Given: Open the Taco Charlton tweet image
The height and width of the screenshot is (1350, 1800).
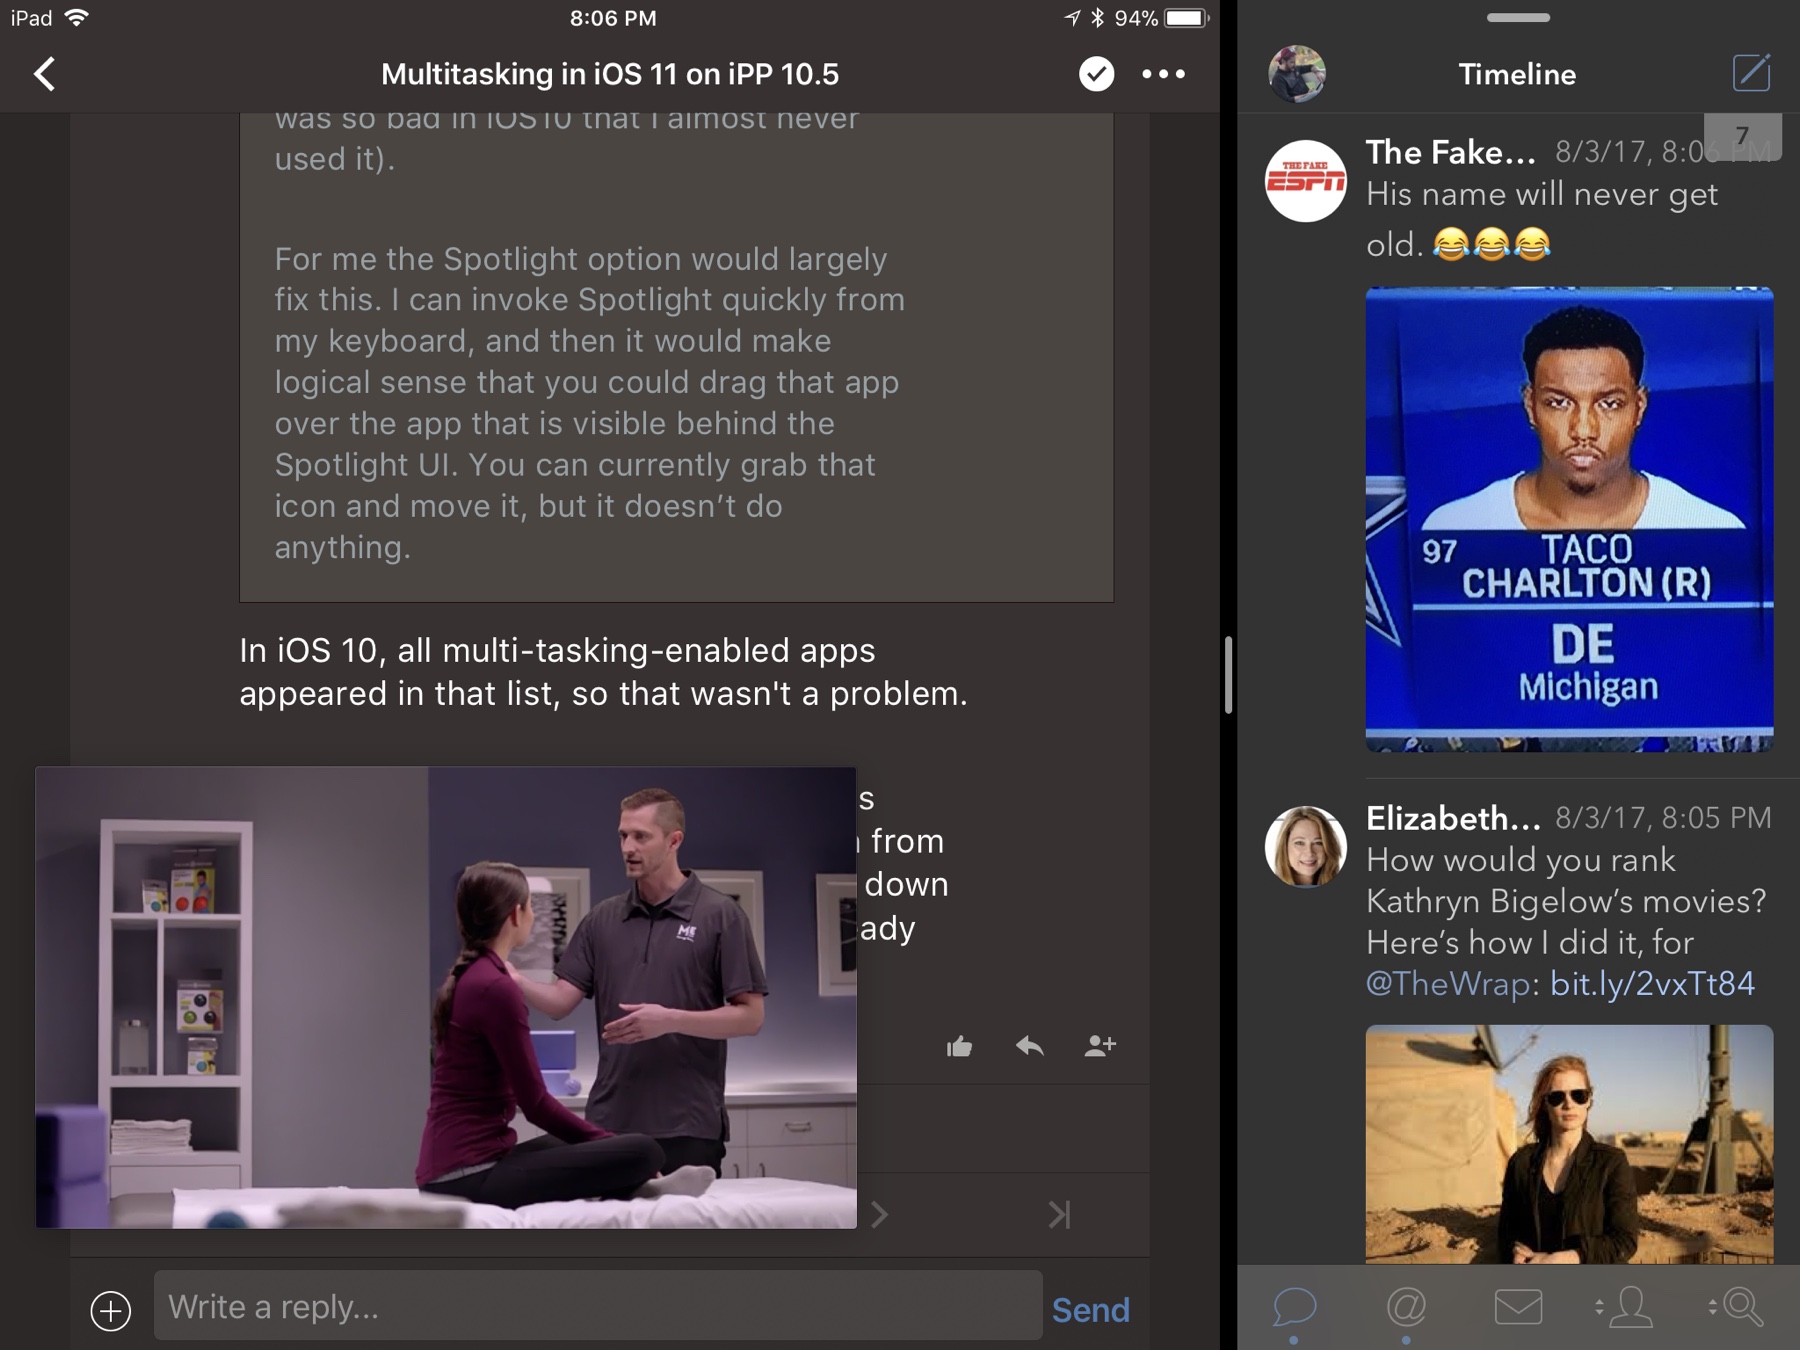Looking at the screenshot, I should [1569, 519].
